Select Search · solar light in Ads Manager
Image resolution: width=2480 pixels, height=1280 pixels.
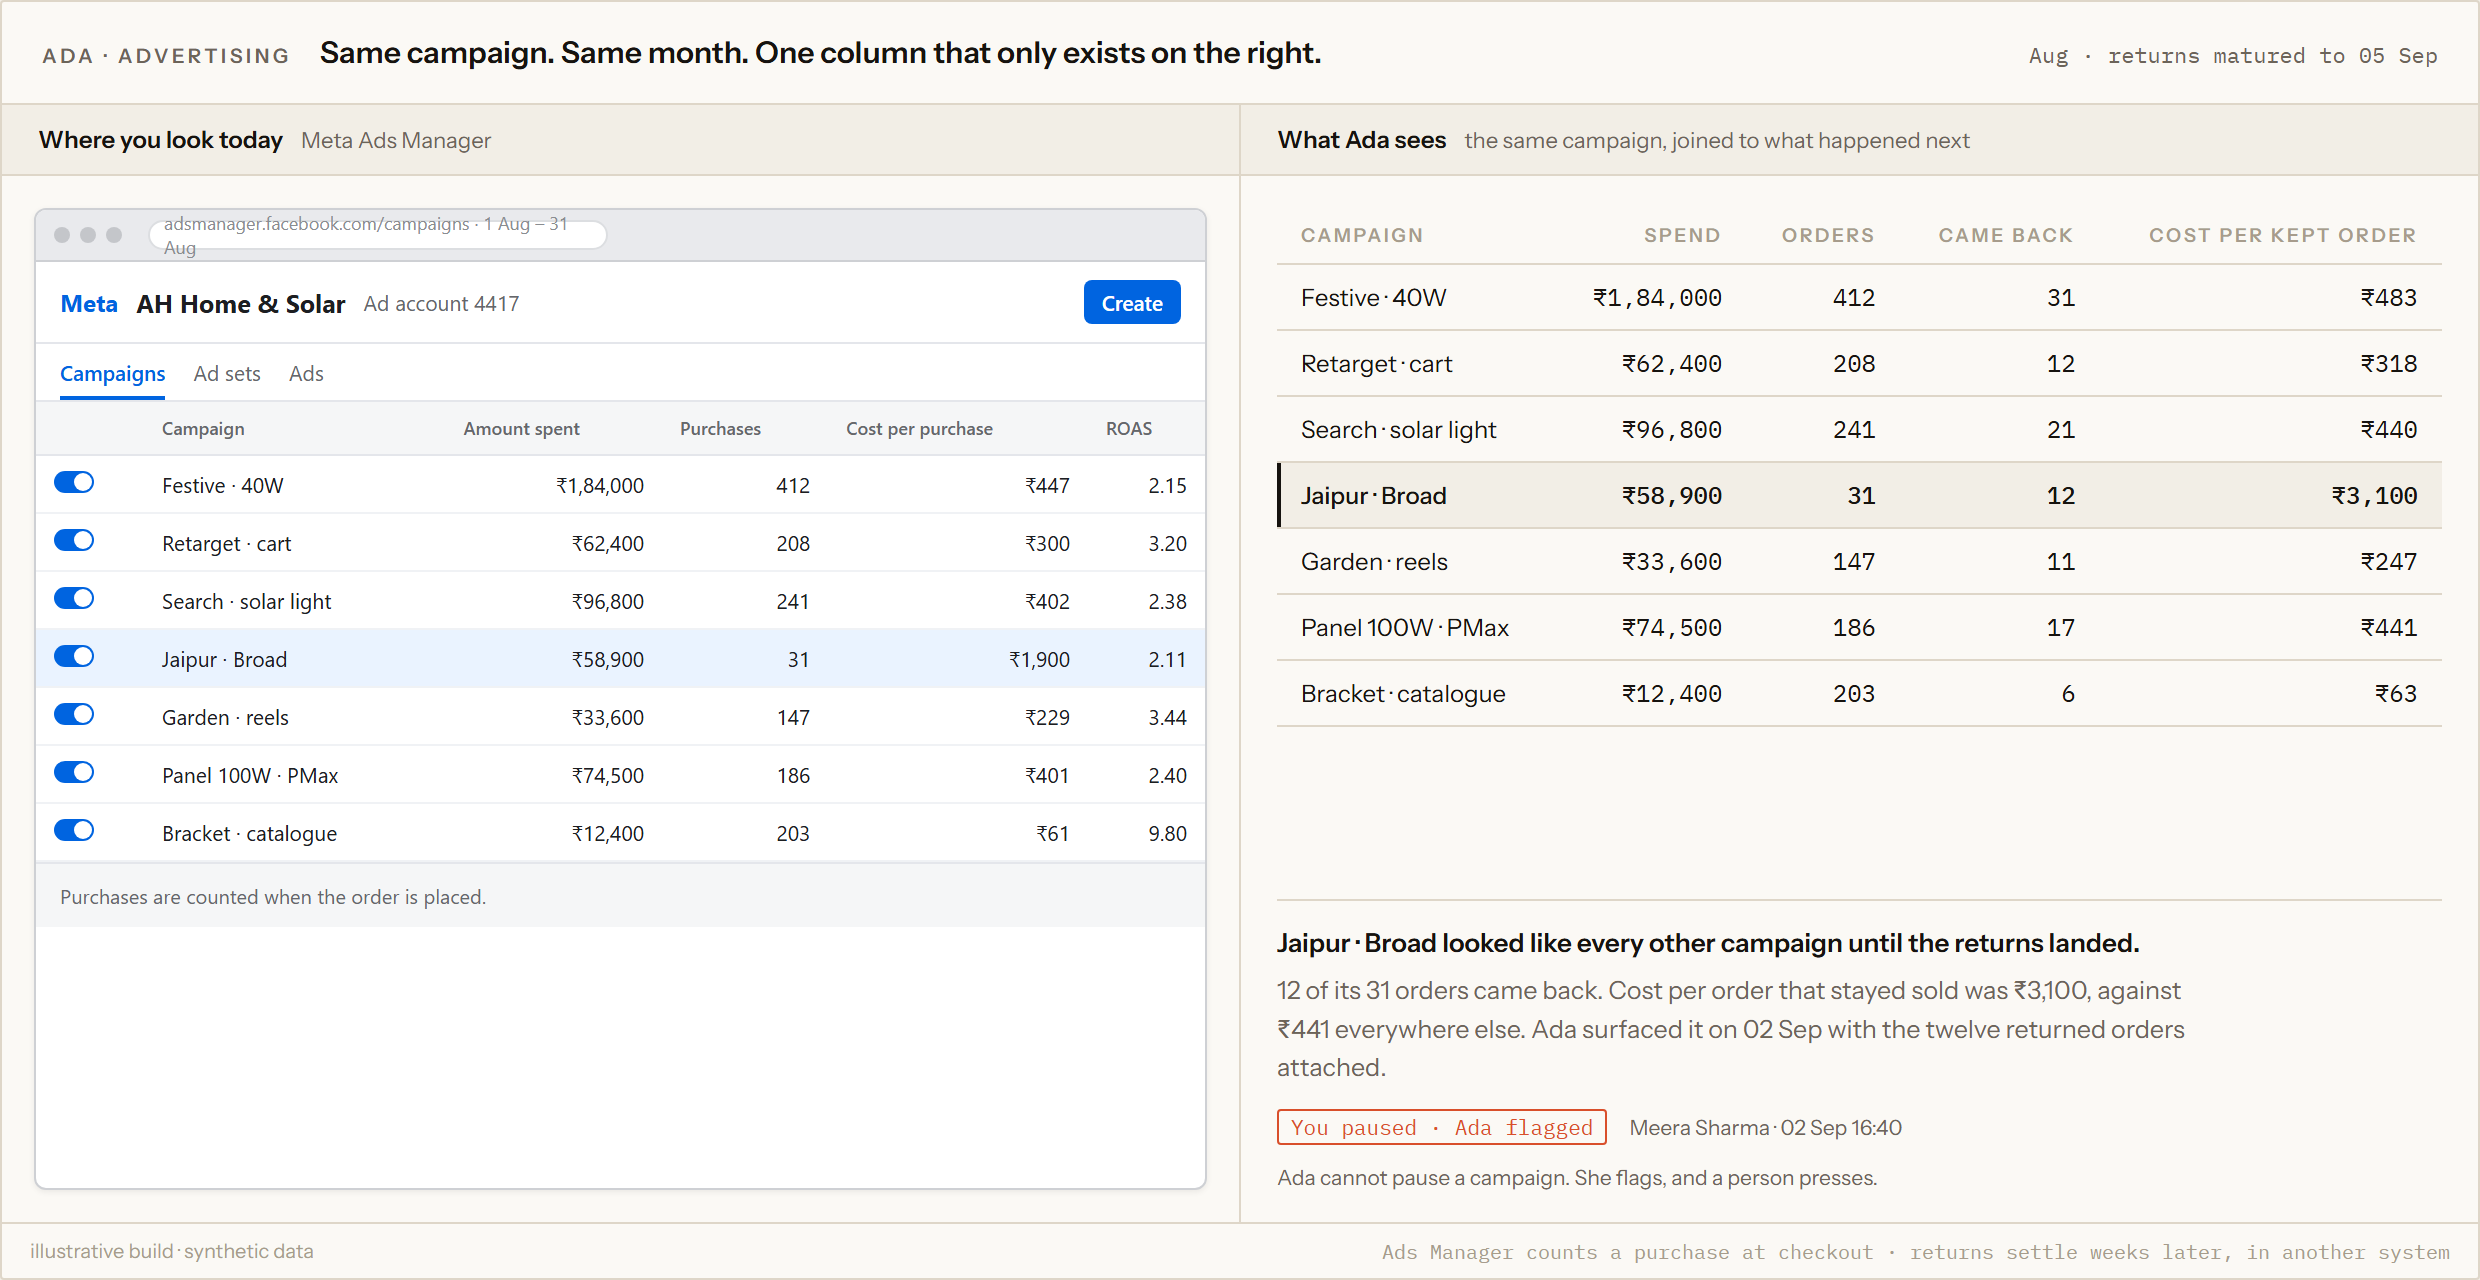coord(247,602)
